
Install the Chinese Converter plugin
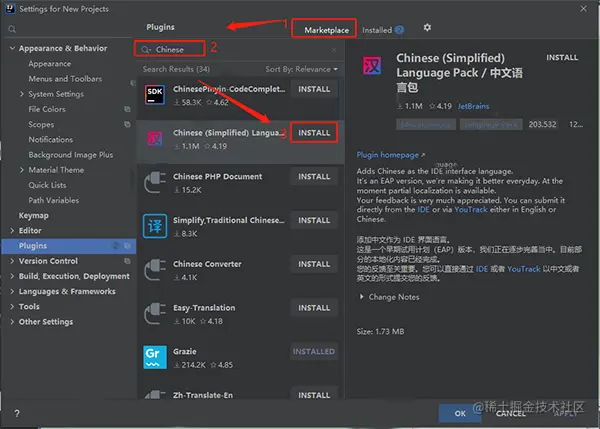point(314,264)
